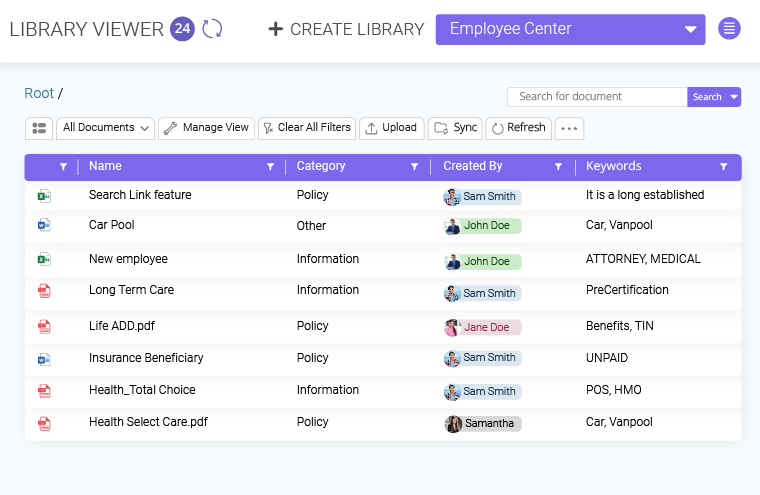Screen dimensions: 760x495
Task: Click the Upload button
Action: point(392,128)
